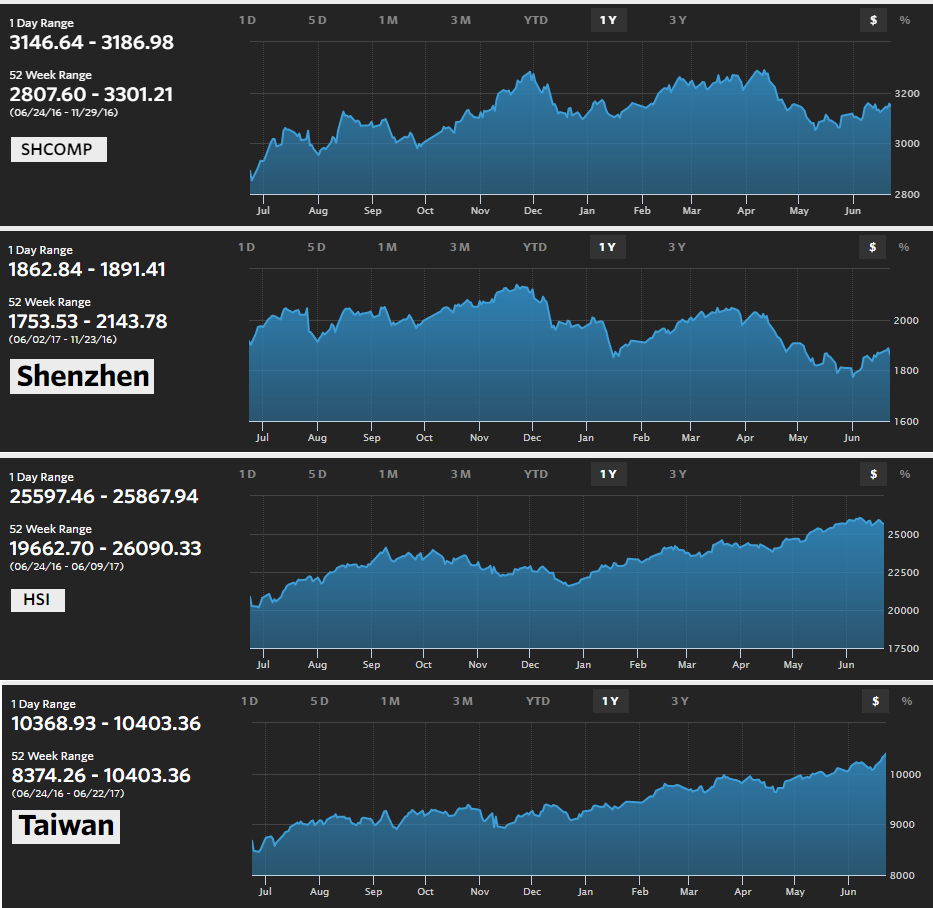This screenshot has height=908, width=933.
Task: Click HSI 52 week range 19662.70 - 26090.33
Action: tap(105, 548)
